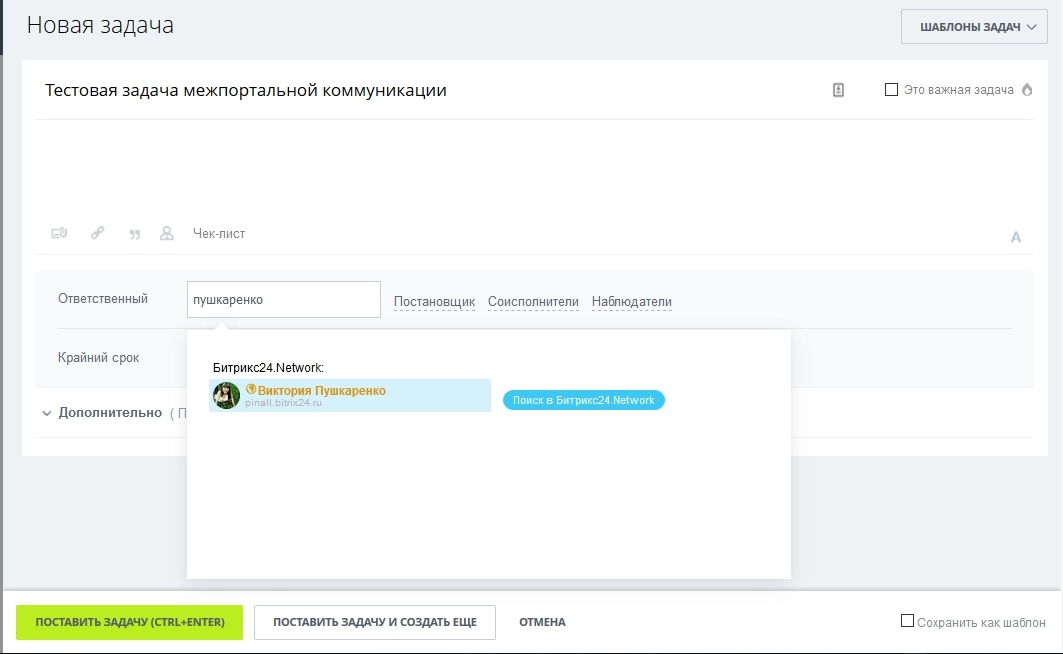The image size is (1063, 654).
Task: Select Виктория Пушкаренко from suggestions
Action: tap(323, 391)
